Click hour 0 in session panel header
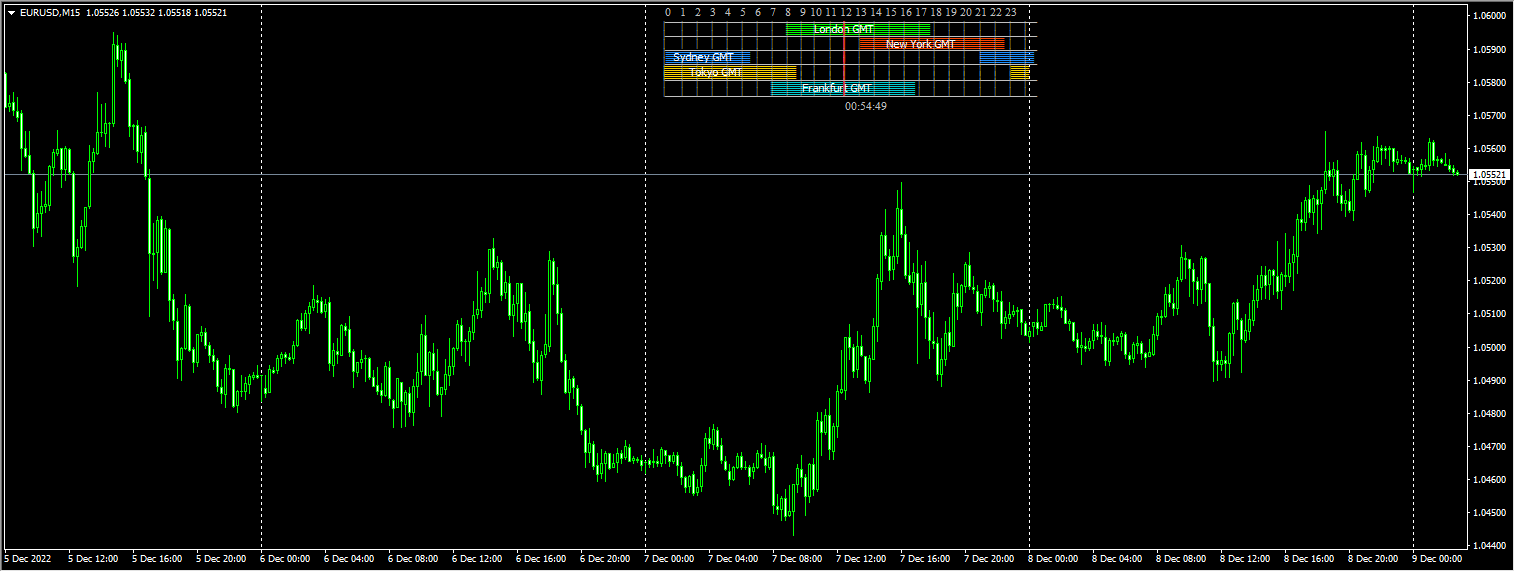This screenshot has height=572, width=1515. 668,12
